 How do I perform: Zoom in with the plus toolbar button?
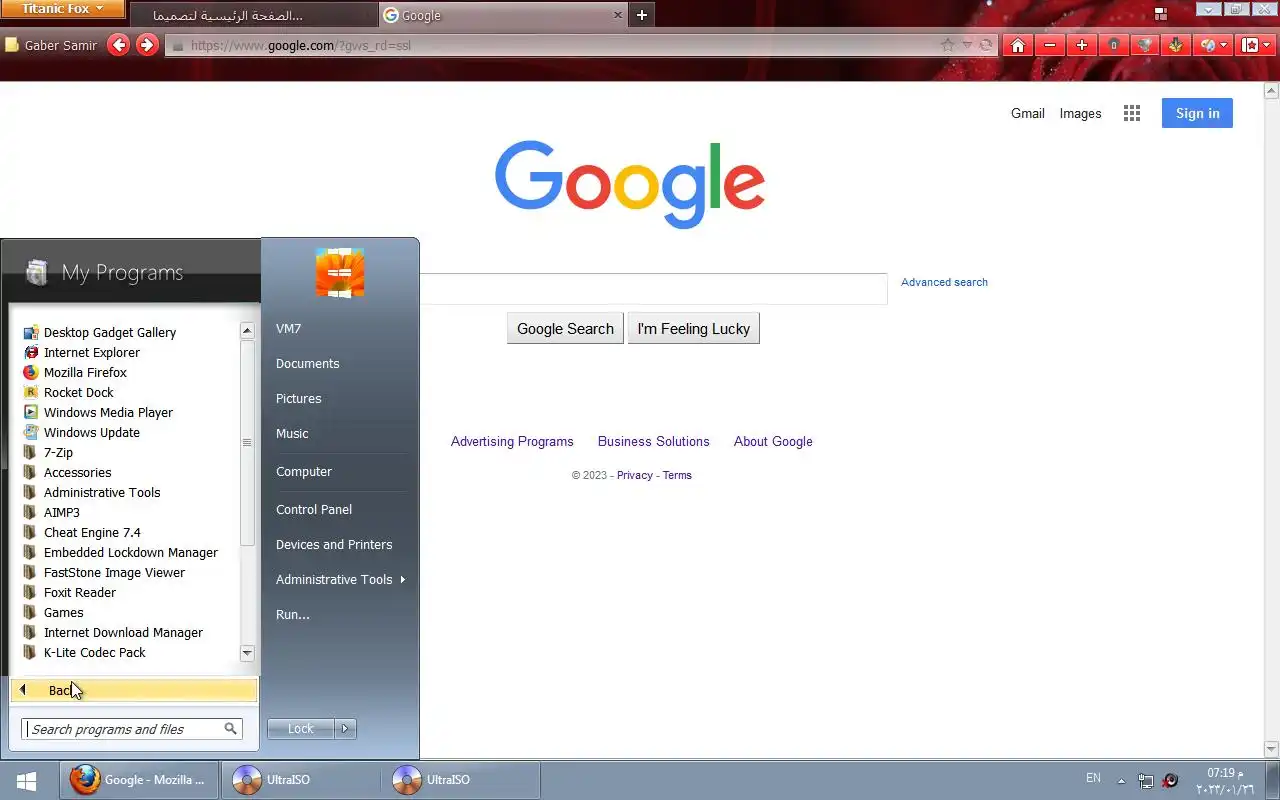click(1081, 45)
